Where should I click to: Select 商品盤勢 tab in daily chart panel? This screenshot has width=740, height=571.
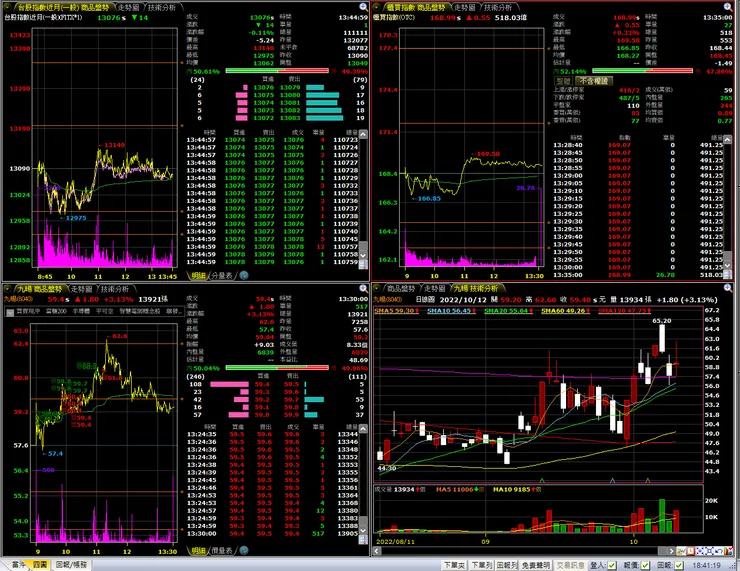401,288
